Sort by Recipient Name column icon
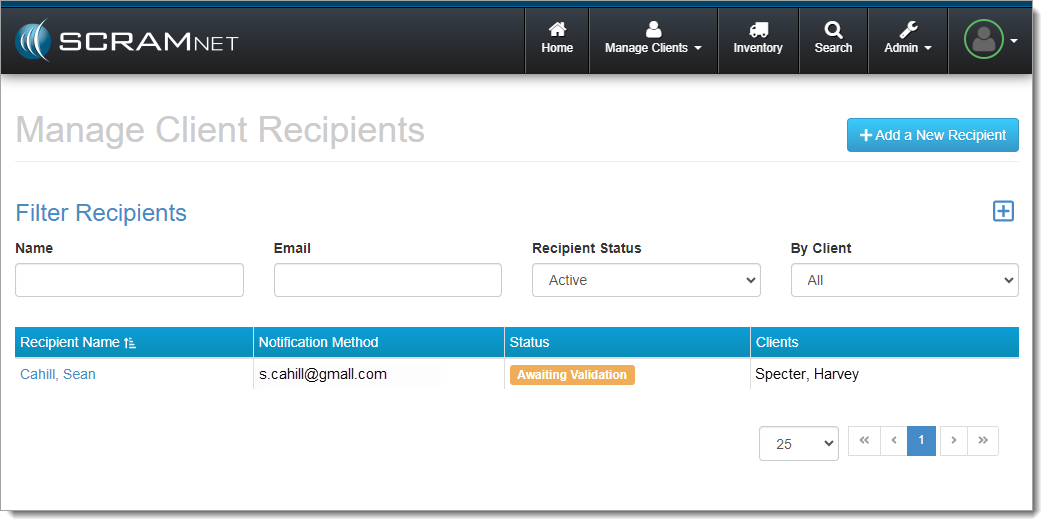Screen dimensions: 1048x526 [x=130, y=343]
